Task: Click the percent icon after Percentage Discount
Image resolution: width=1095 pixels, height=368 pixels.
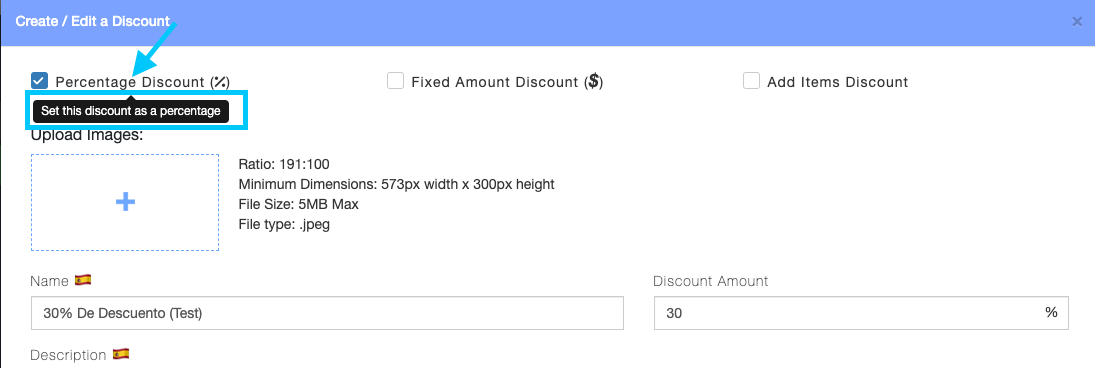Action: click(220, 82)
